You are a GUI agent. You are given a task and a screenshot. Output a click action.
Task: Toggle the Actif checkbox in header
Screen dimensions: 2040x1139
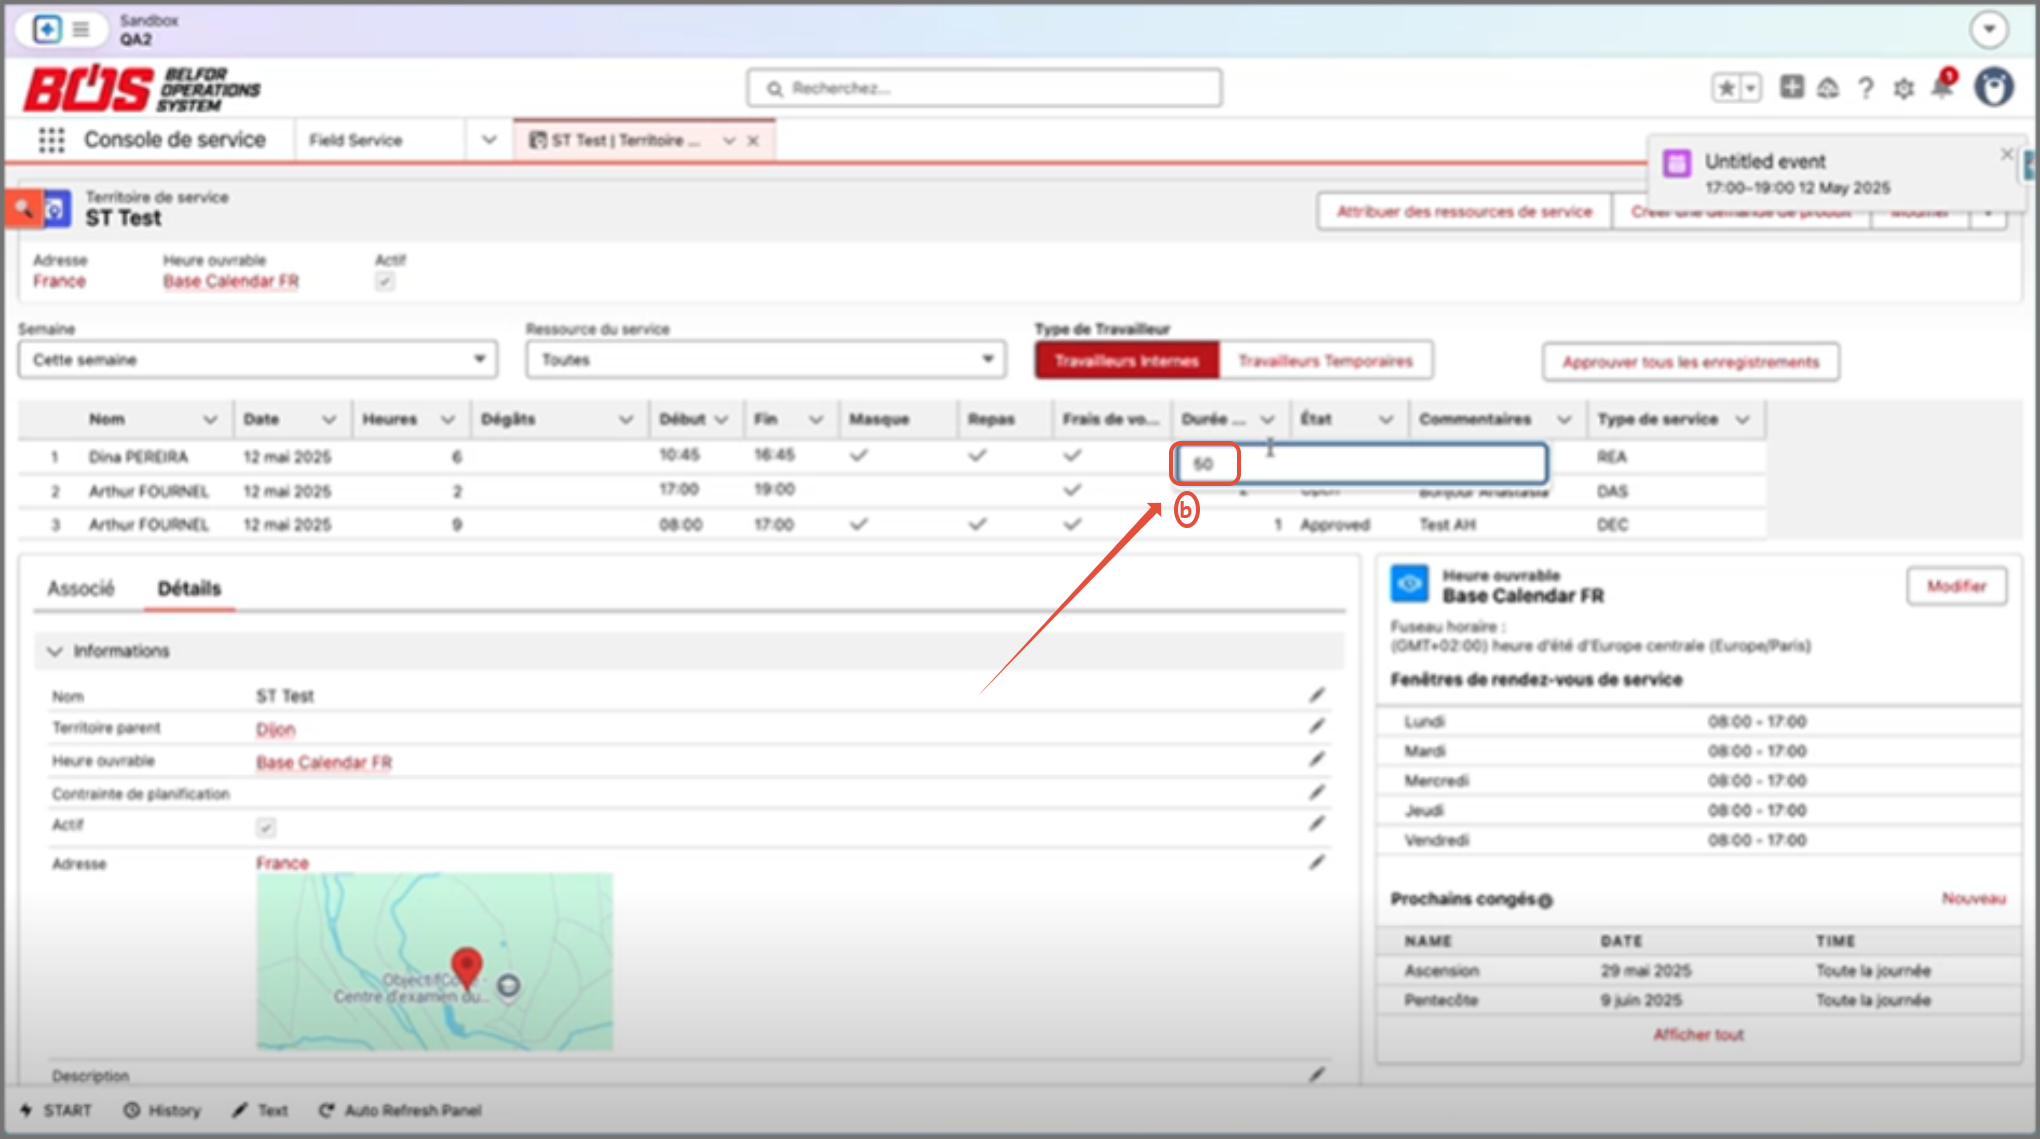pyautogui.click(x=384, y=282)
